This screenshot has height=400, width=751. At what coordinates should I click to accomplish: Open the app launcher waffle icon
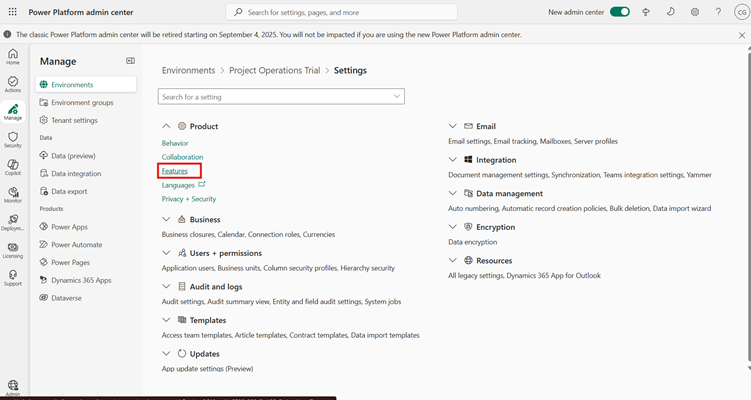(12, 12)
